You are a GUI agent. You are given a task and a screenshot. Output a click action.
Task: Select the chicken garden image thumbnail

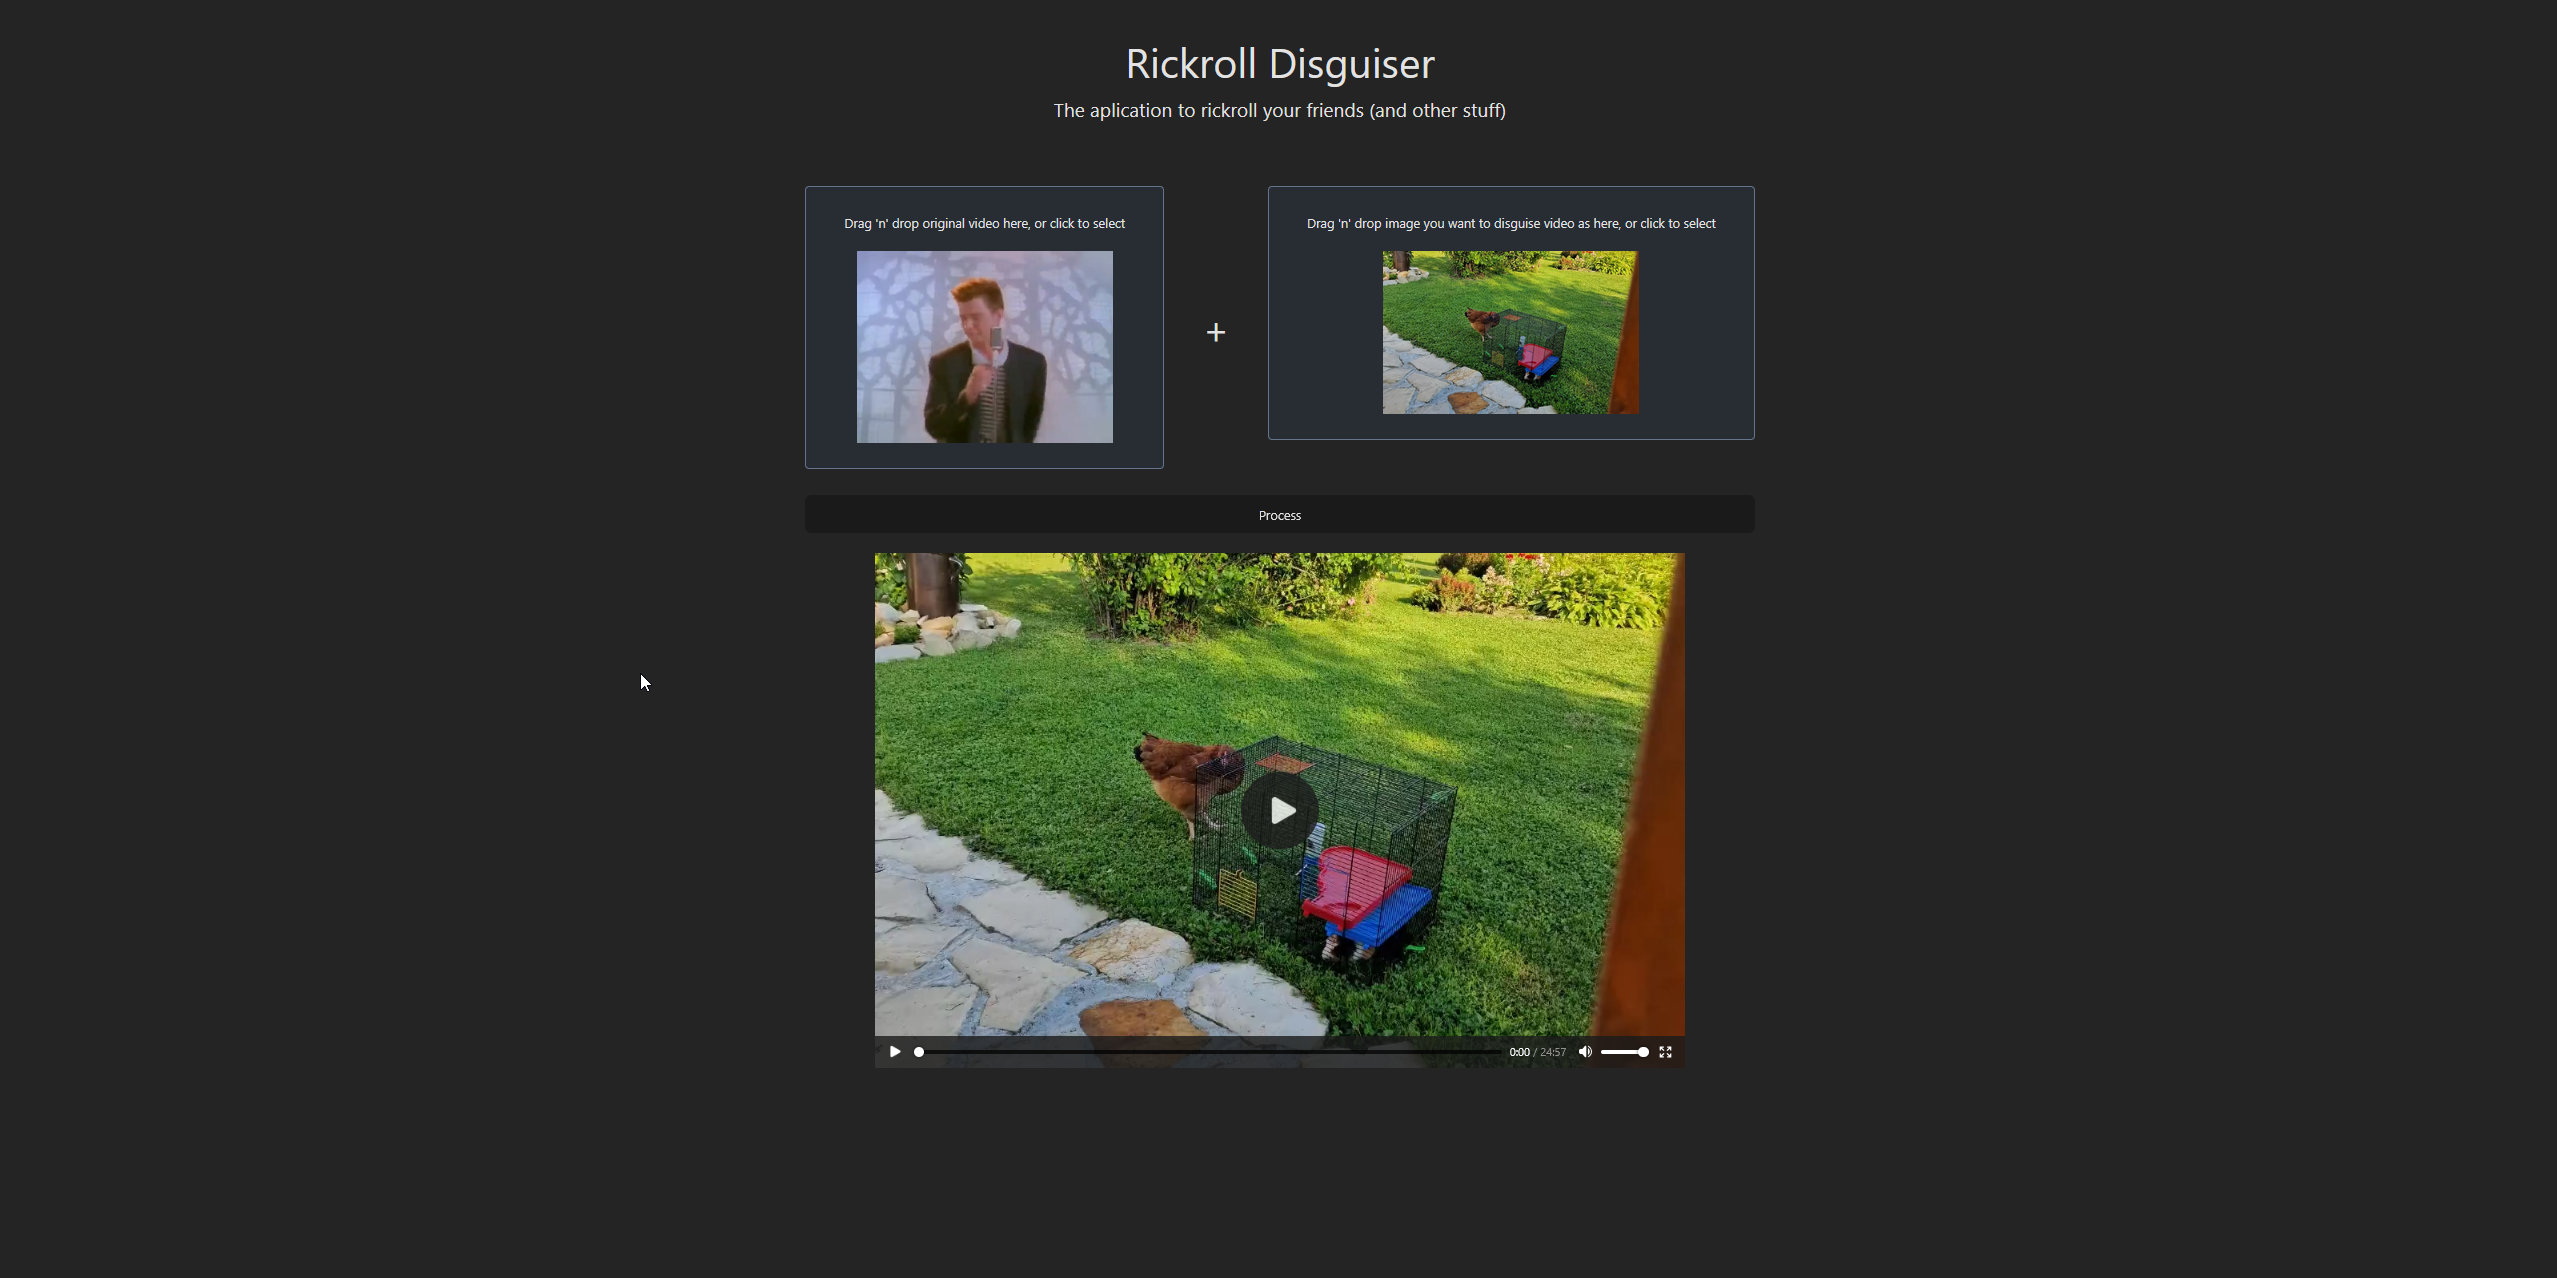[x=1510, y=332]
